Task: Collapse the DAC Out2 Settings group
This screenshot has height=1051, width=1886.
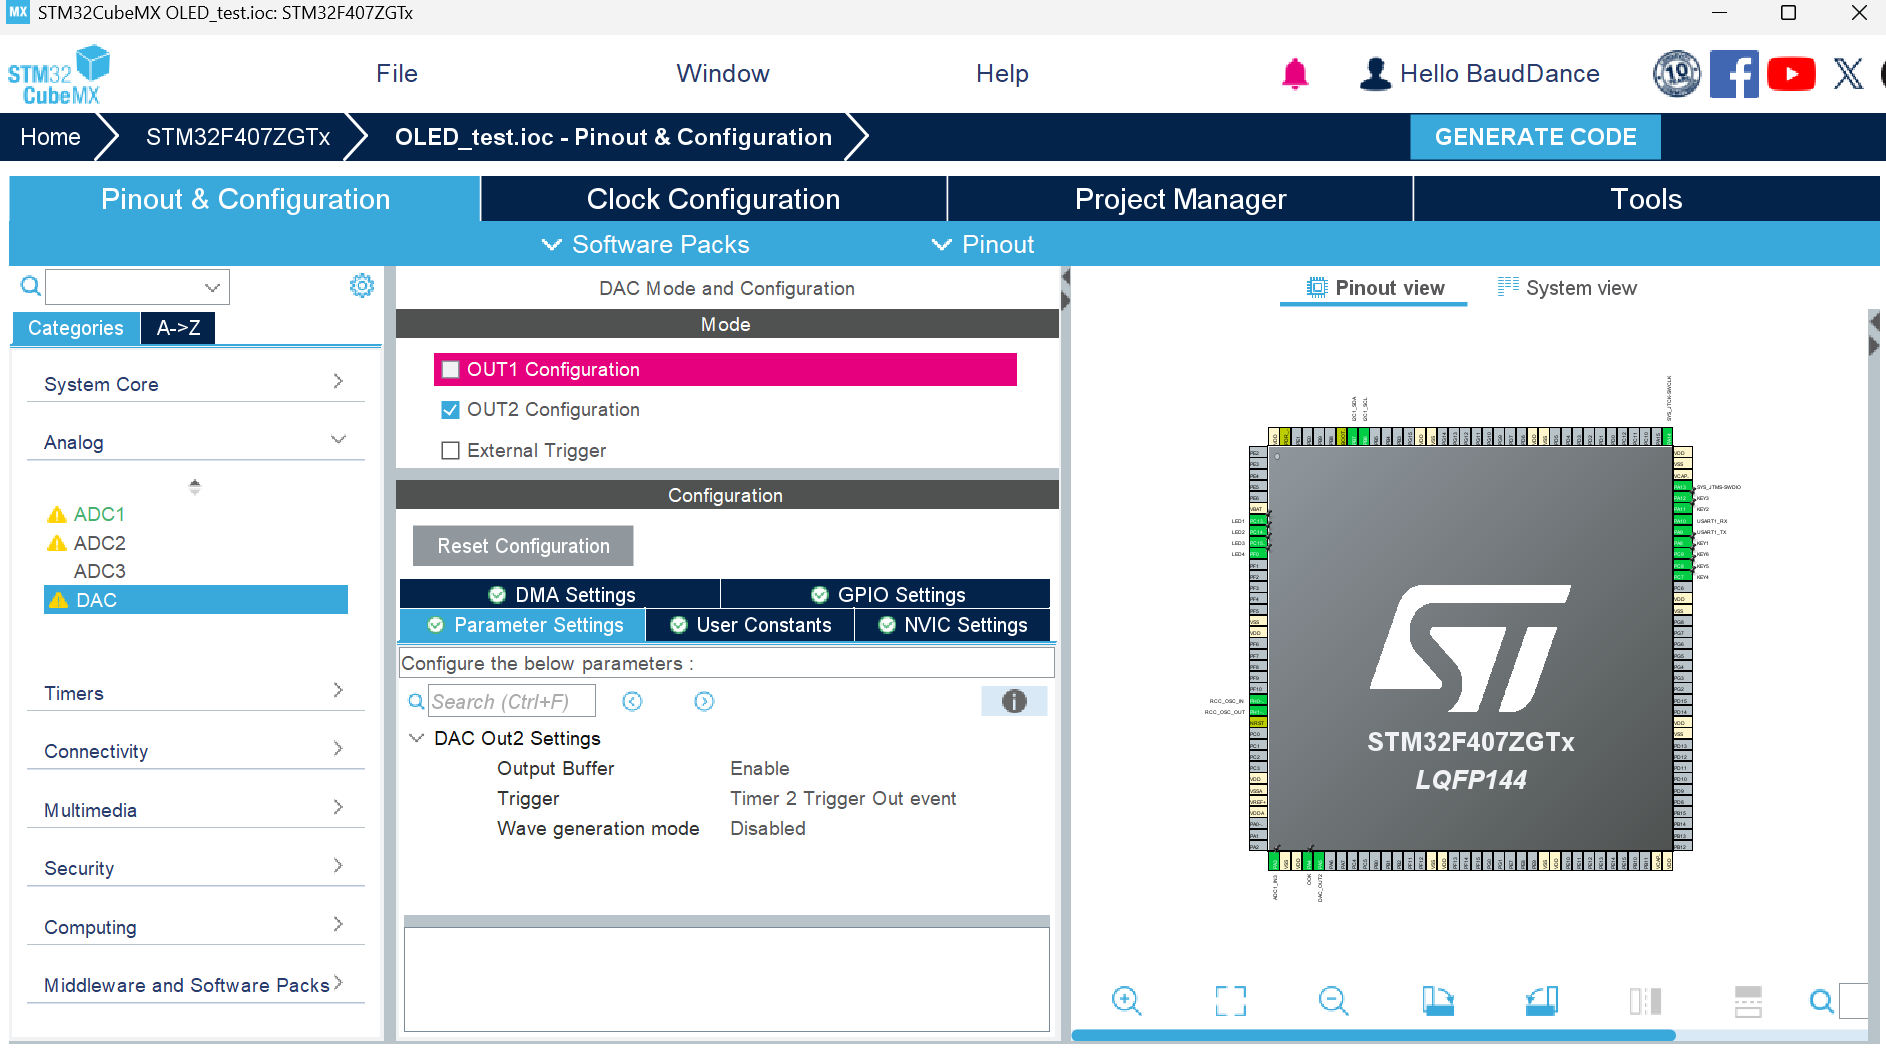Action: [x=416, y=738]
